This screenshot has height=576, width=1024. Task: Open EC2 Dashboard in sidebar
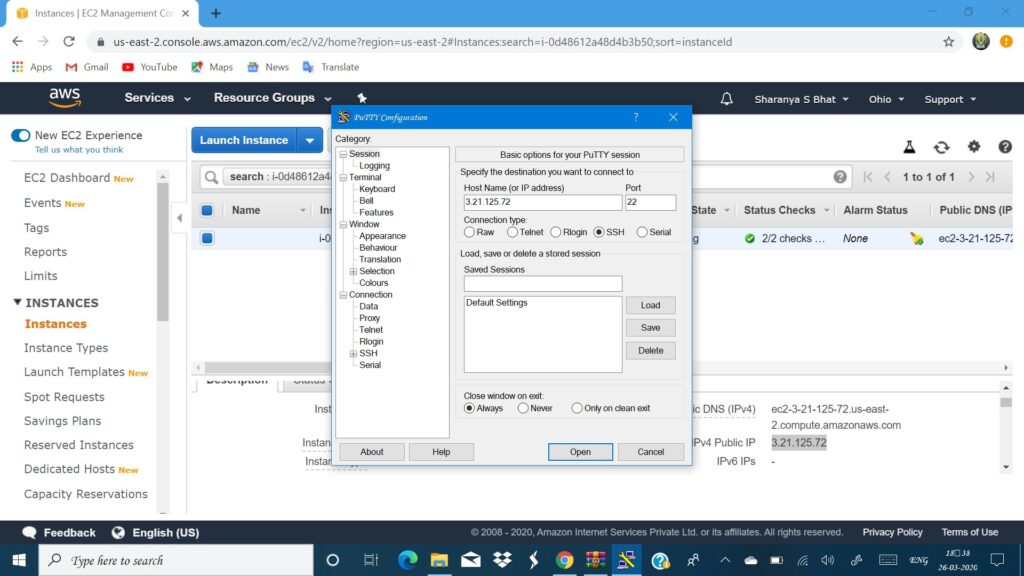click(67, 178)
